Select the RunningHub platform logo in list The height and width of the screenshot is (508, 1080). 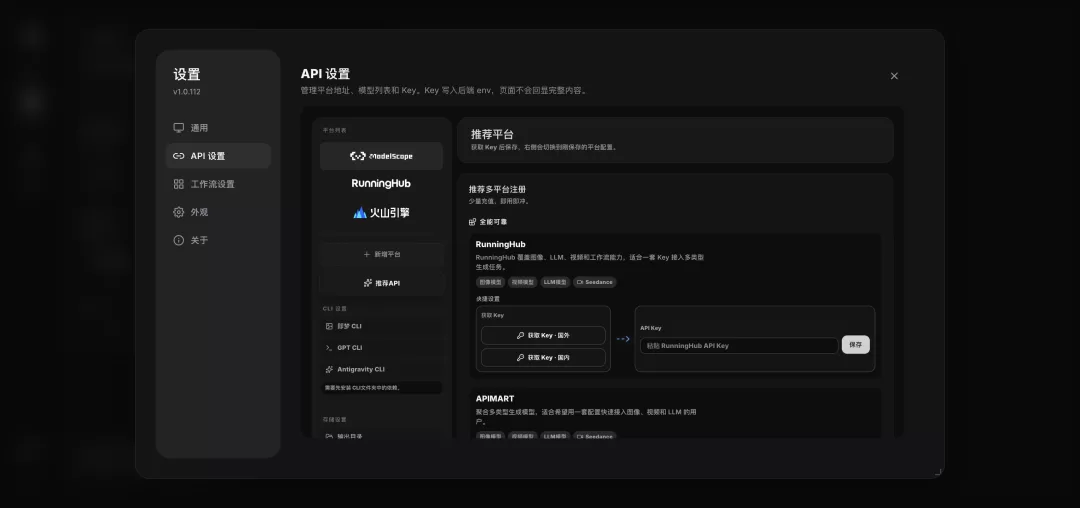tap(381, 184)
